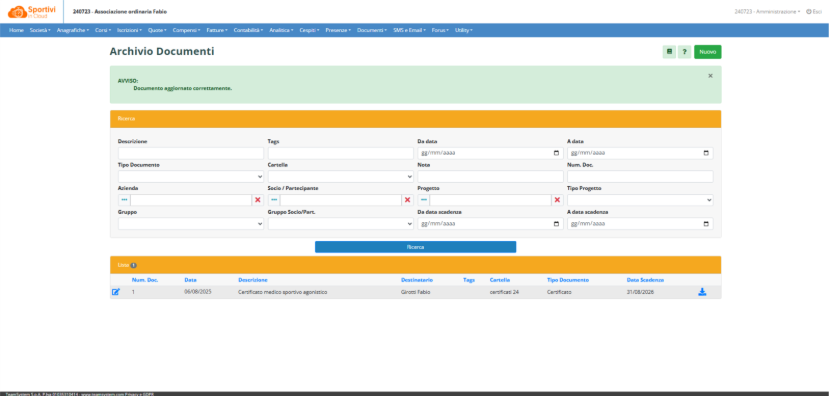The height and width of the screenshot is (396, 832).
Task: Click 'Girotti Fabio' destinatario cell
Action: pyautogui.click(x=415, y=292)
